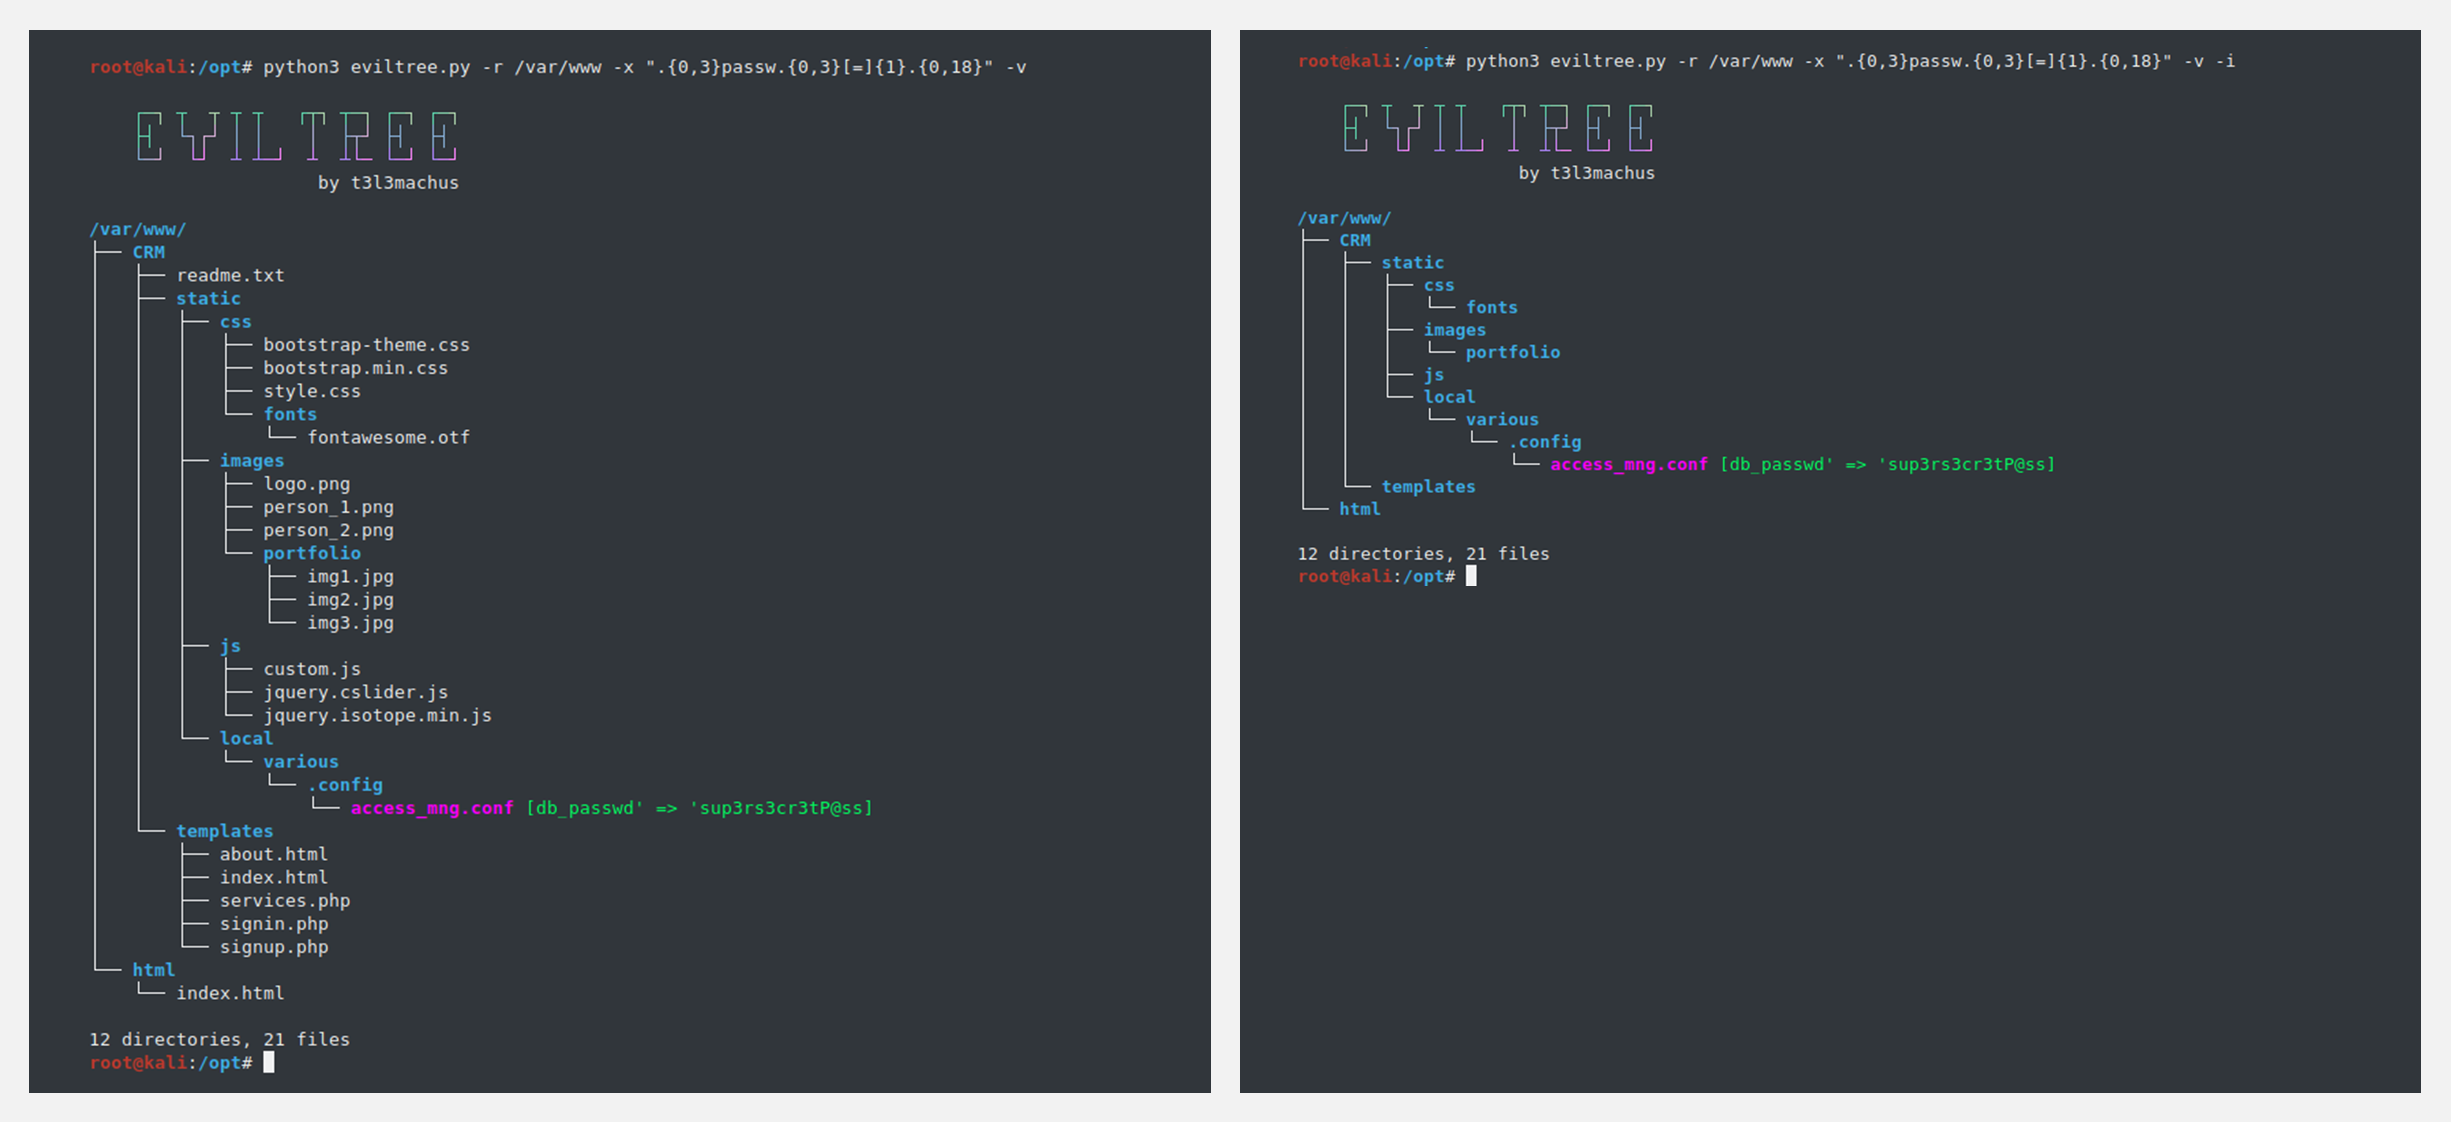
Task: Select the portfolio directory in right tree
Action: tap(1512, 352)
